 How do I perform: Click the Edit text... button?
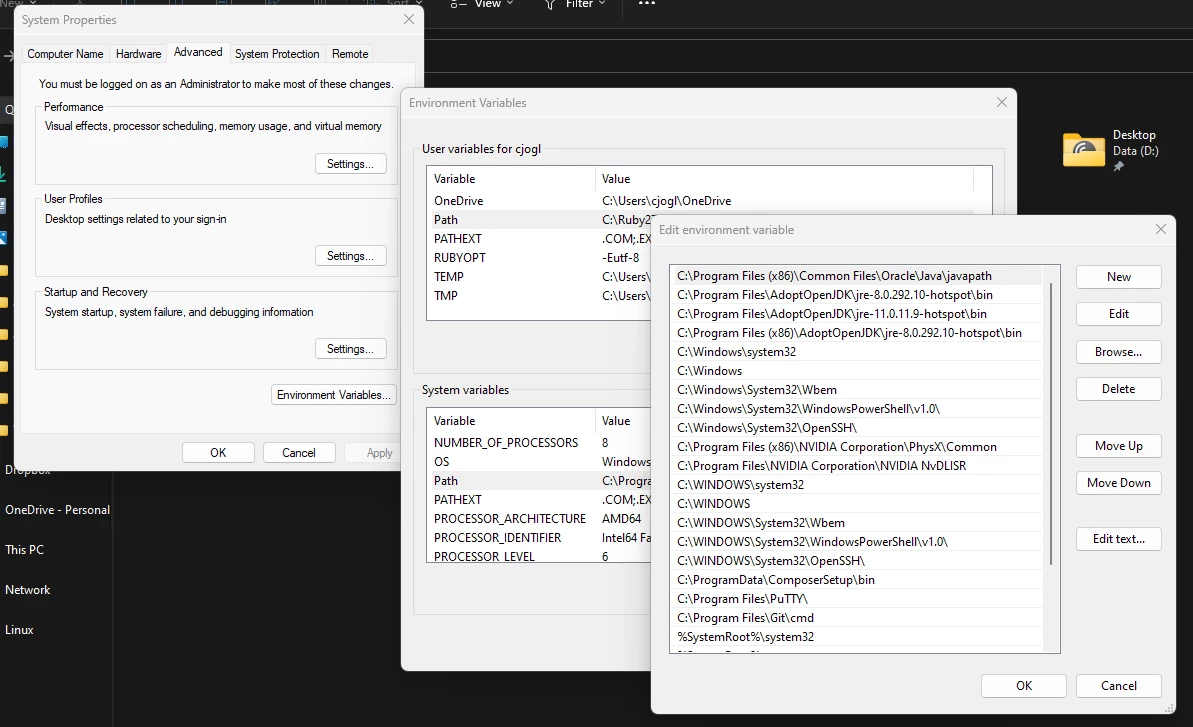pos(1118,538)
